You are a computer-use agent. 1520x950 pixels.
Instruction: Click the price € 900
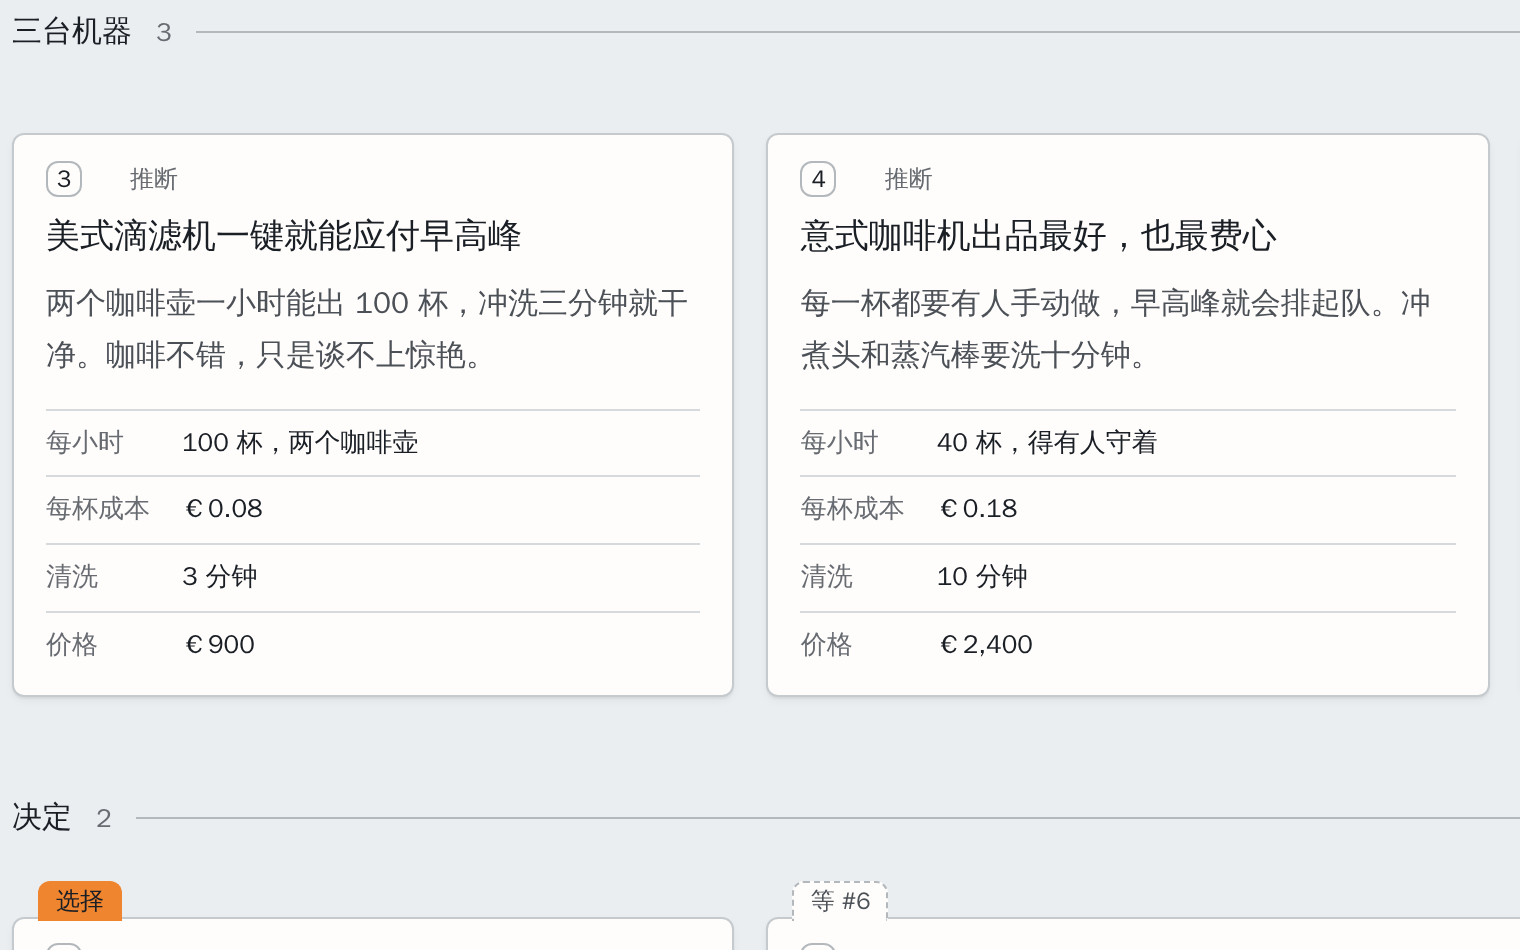(220, 644)
